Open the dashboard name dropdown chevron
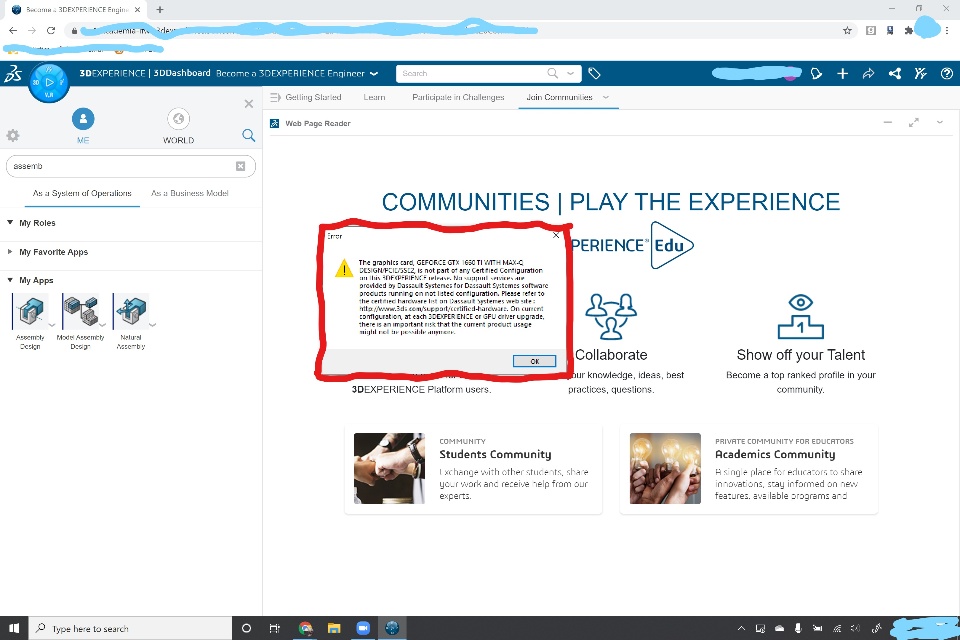The width and height of the screenshot is (960, 640). 374,73
